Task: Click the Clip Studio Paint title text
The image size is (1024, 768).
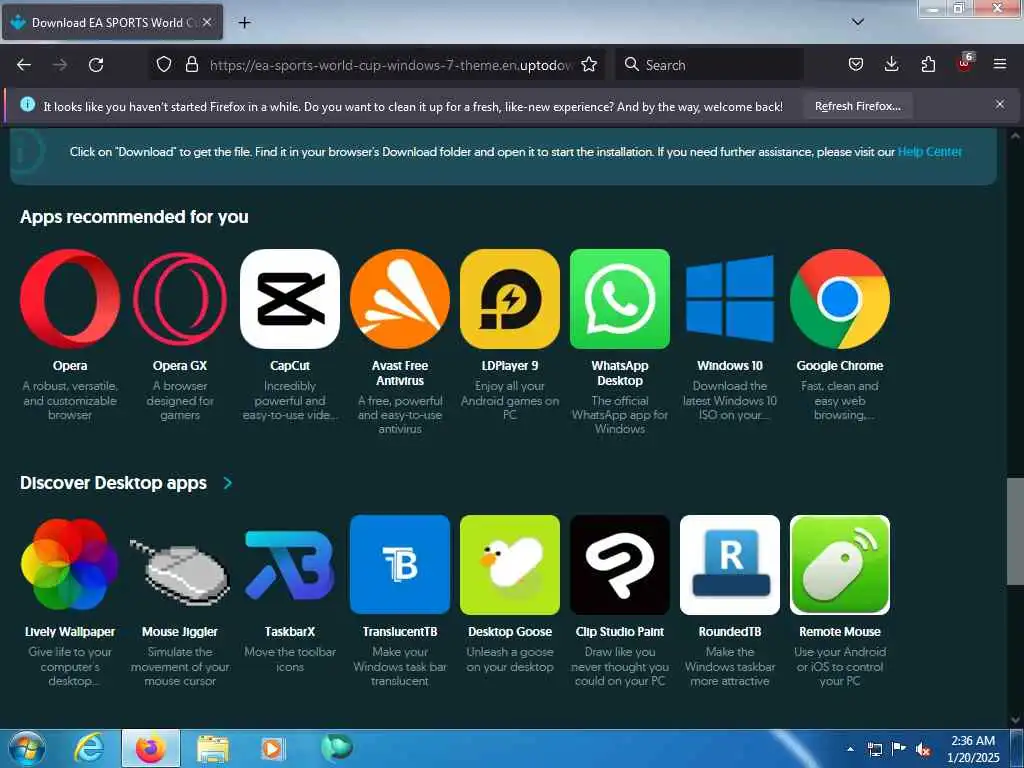Action: (x=620, y=632)
